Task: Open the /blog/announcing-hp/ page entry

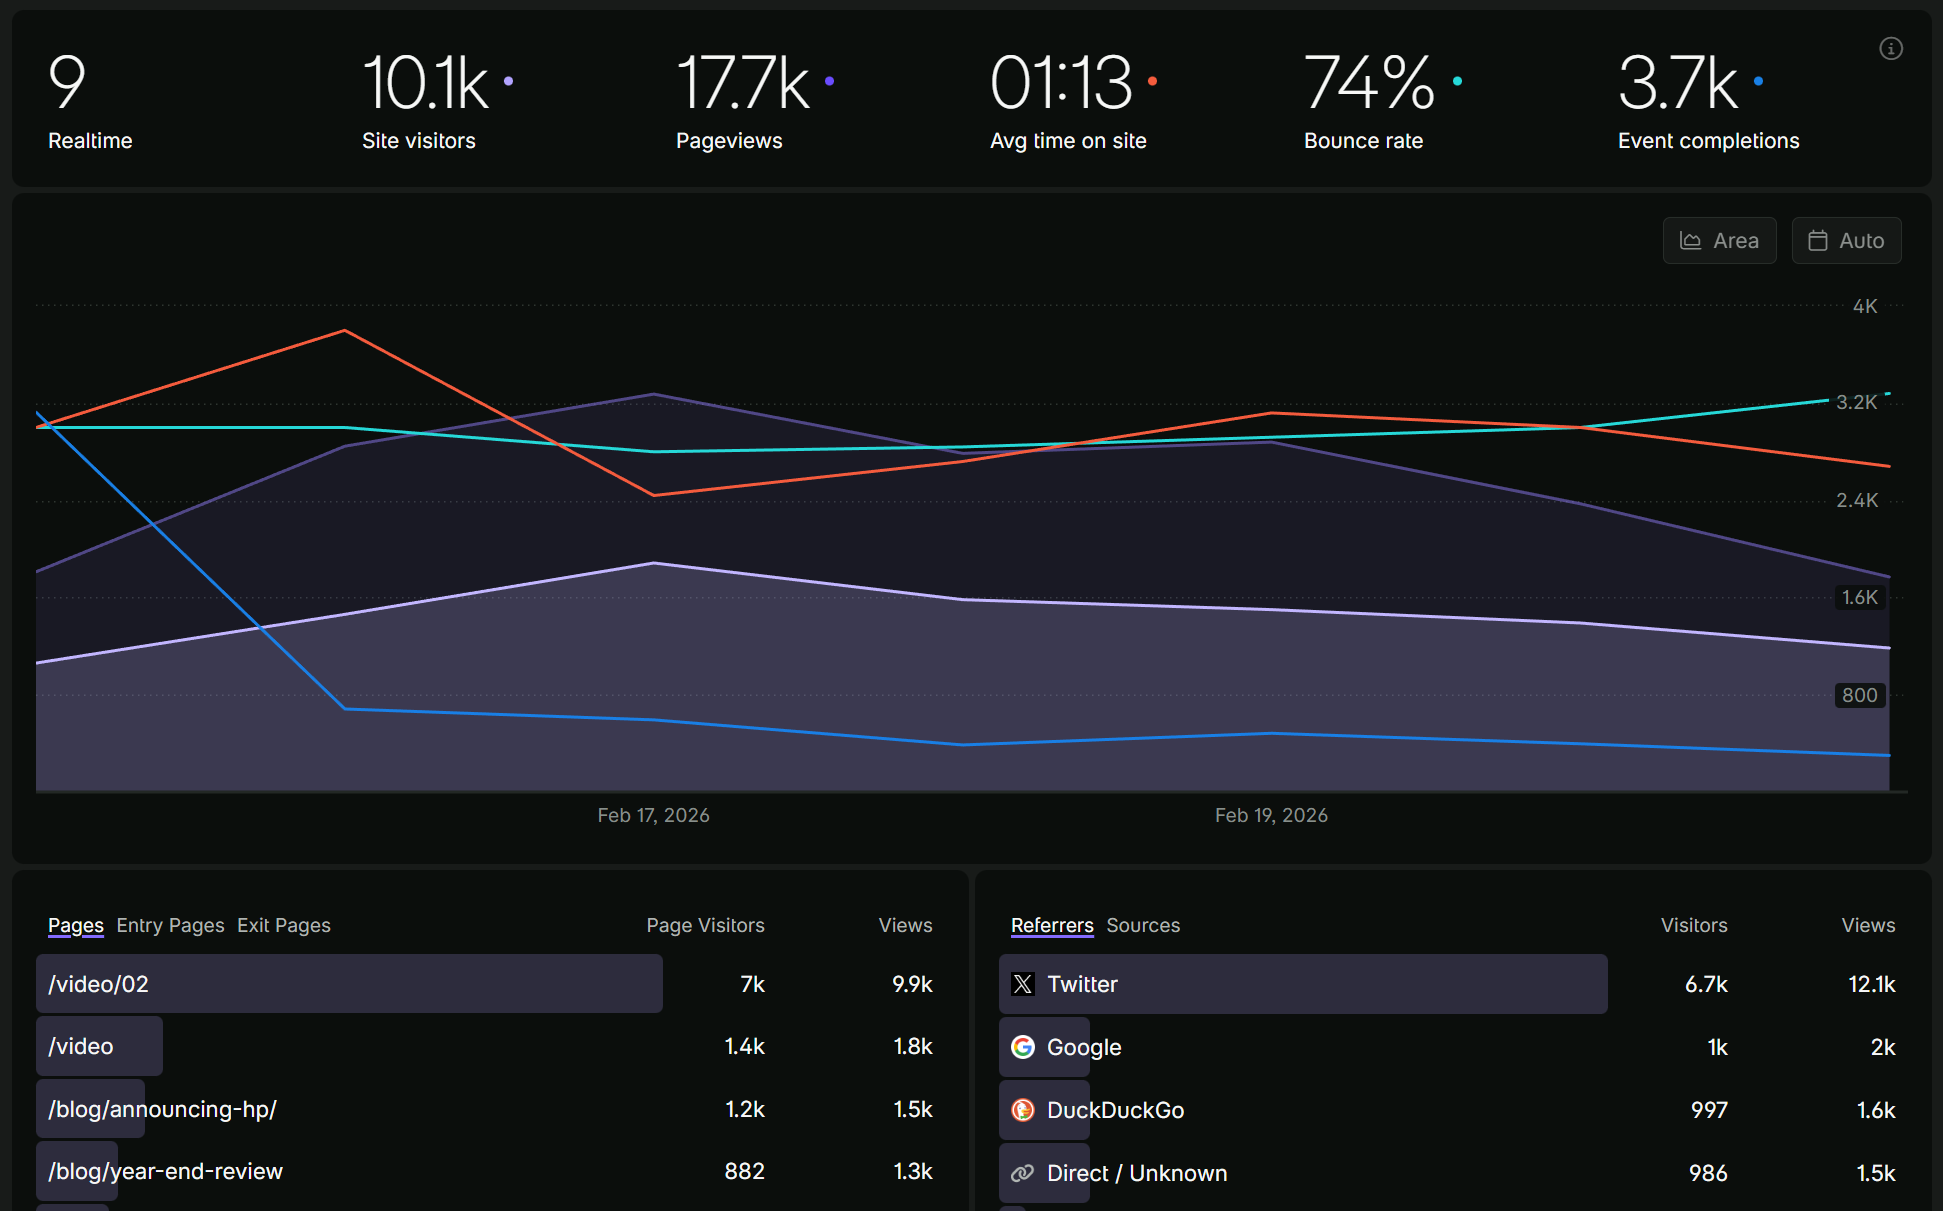Action: (x=161, y=1109)
